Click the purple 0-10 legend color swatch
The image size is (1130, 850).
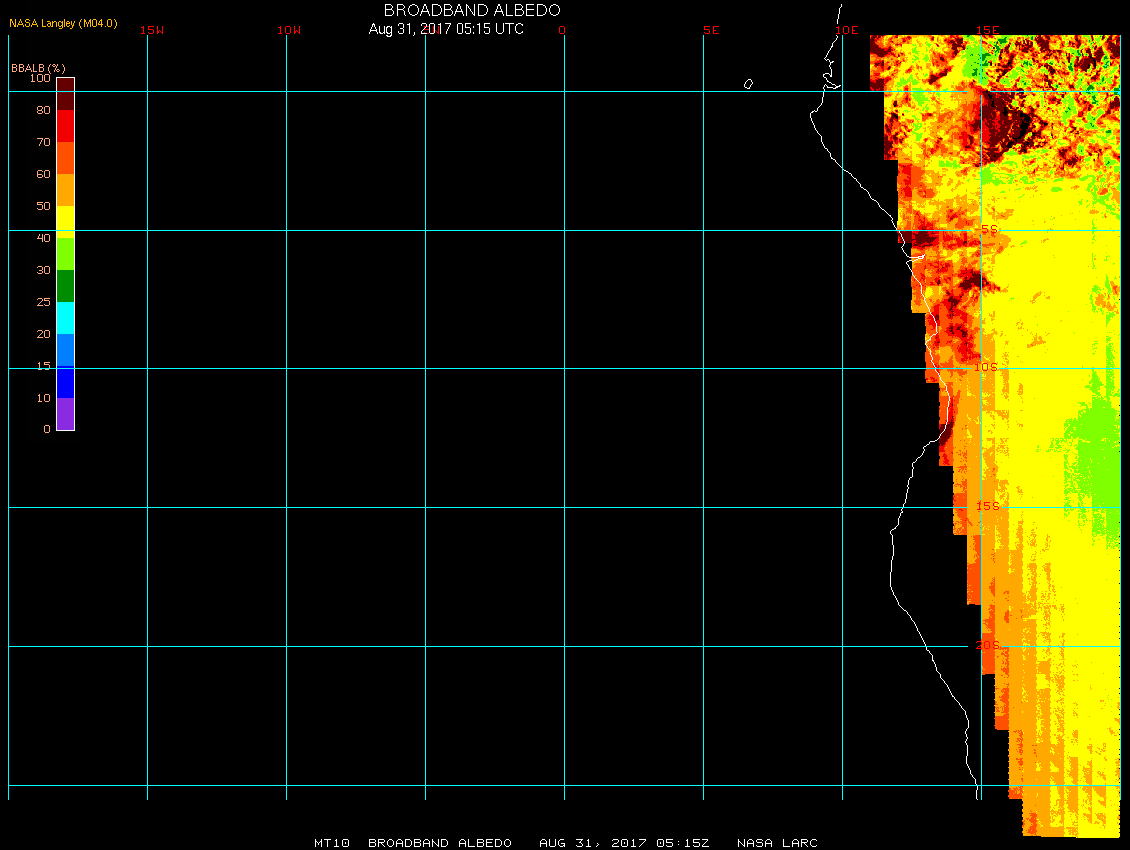[x=65, y=414]
